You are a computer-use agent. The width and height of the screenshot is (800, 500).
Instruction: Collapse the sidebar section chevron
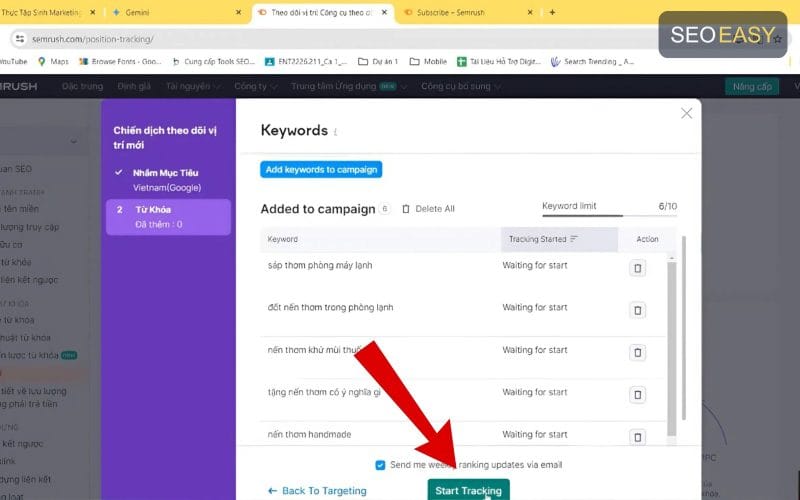coord(73,141)
